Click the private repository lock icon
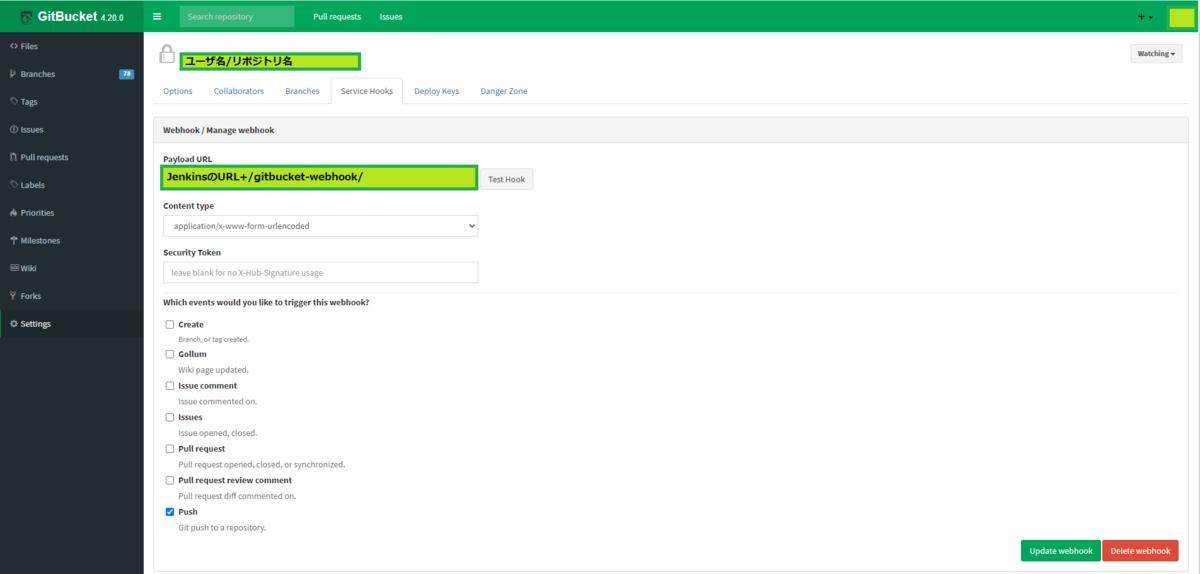Image resolution: width=1200 pixels, height=574 pixels. click(x=166, y=55)
